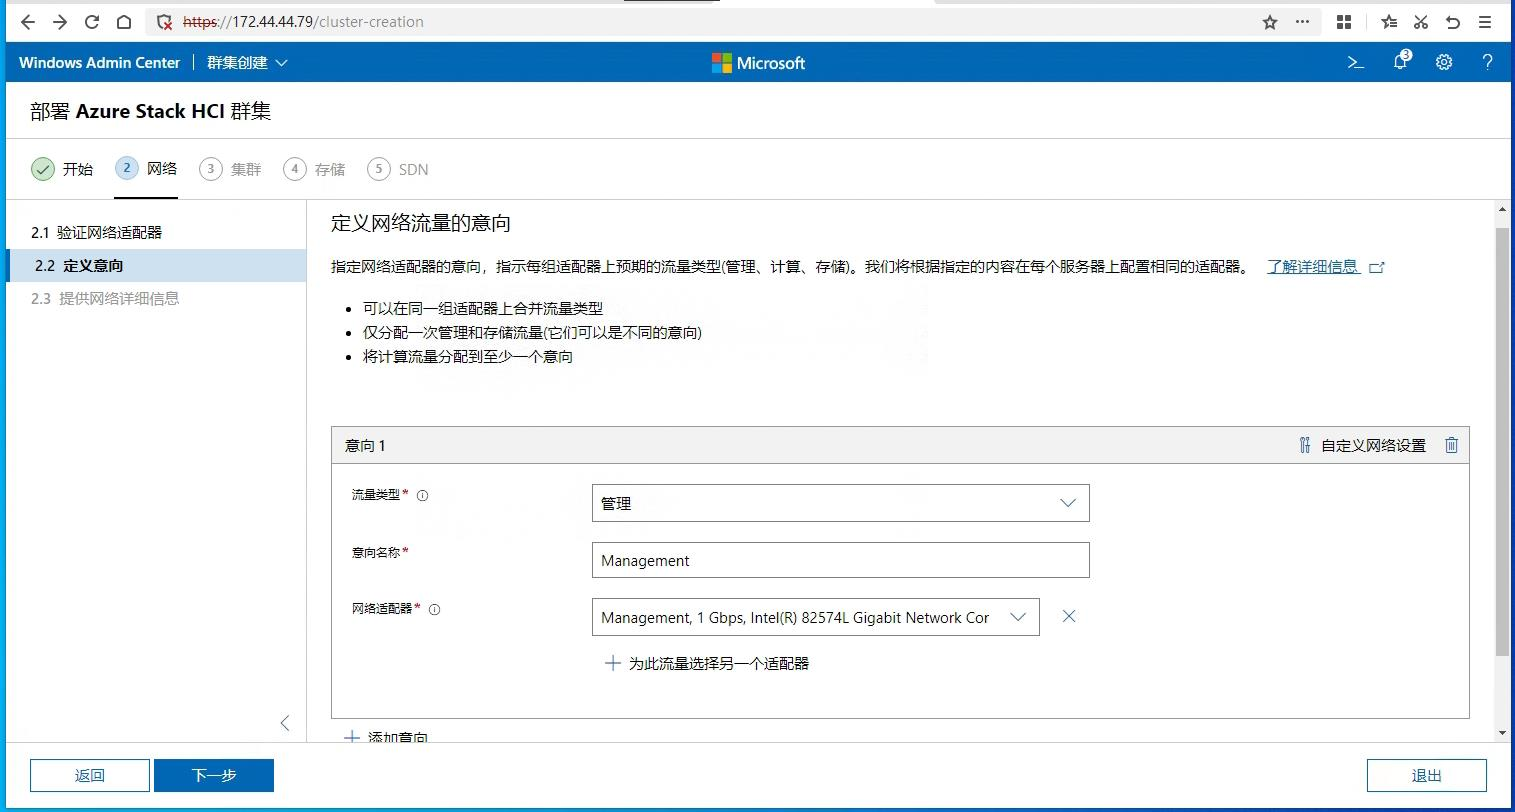Bookmark this page with the star icon
Viewport: 1515px width, 812px height.
[1270, 22]
